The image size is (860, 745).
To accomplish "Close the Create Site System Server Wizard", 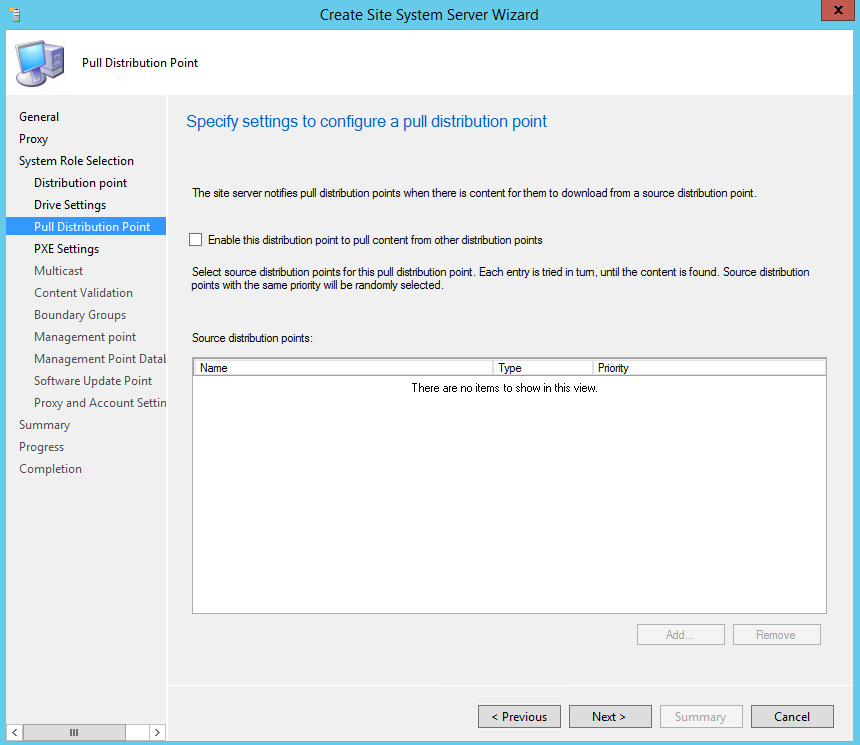I will [838, 10].
